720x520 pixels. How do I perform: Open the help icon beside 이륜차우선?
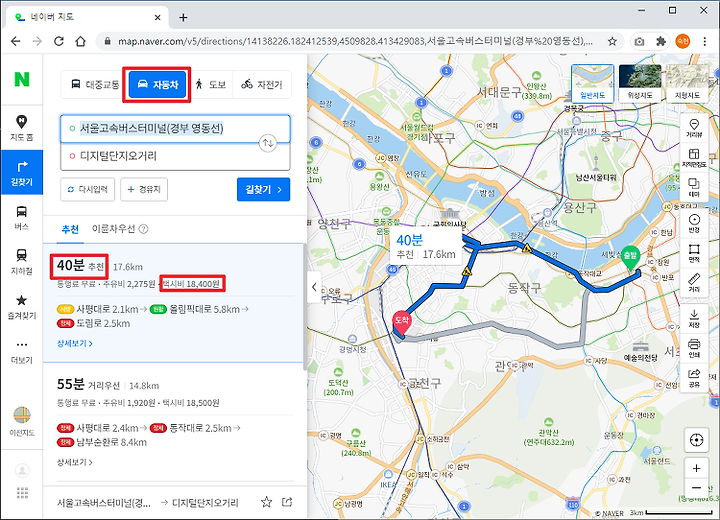(x=143, y=229)
